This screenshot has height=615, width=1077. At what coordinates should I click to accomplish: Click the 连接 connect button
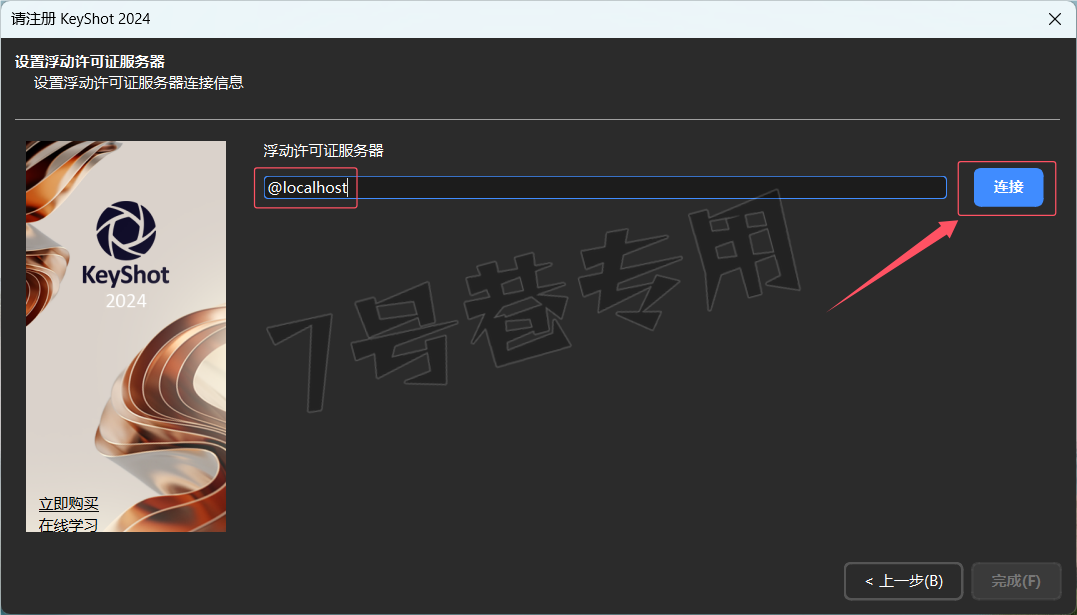[1008, 187]
